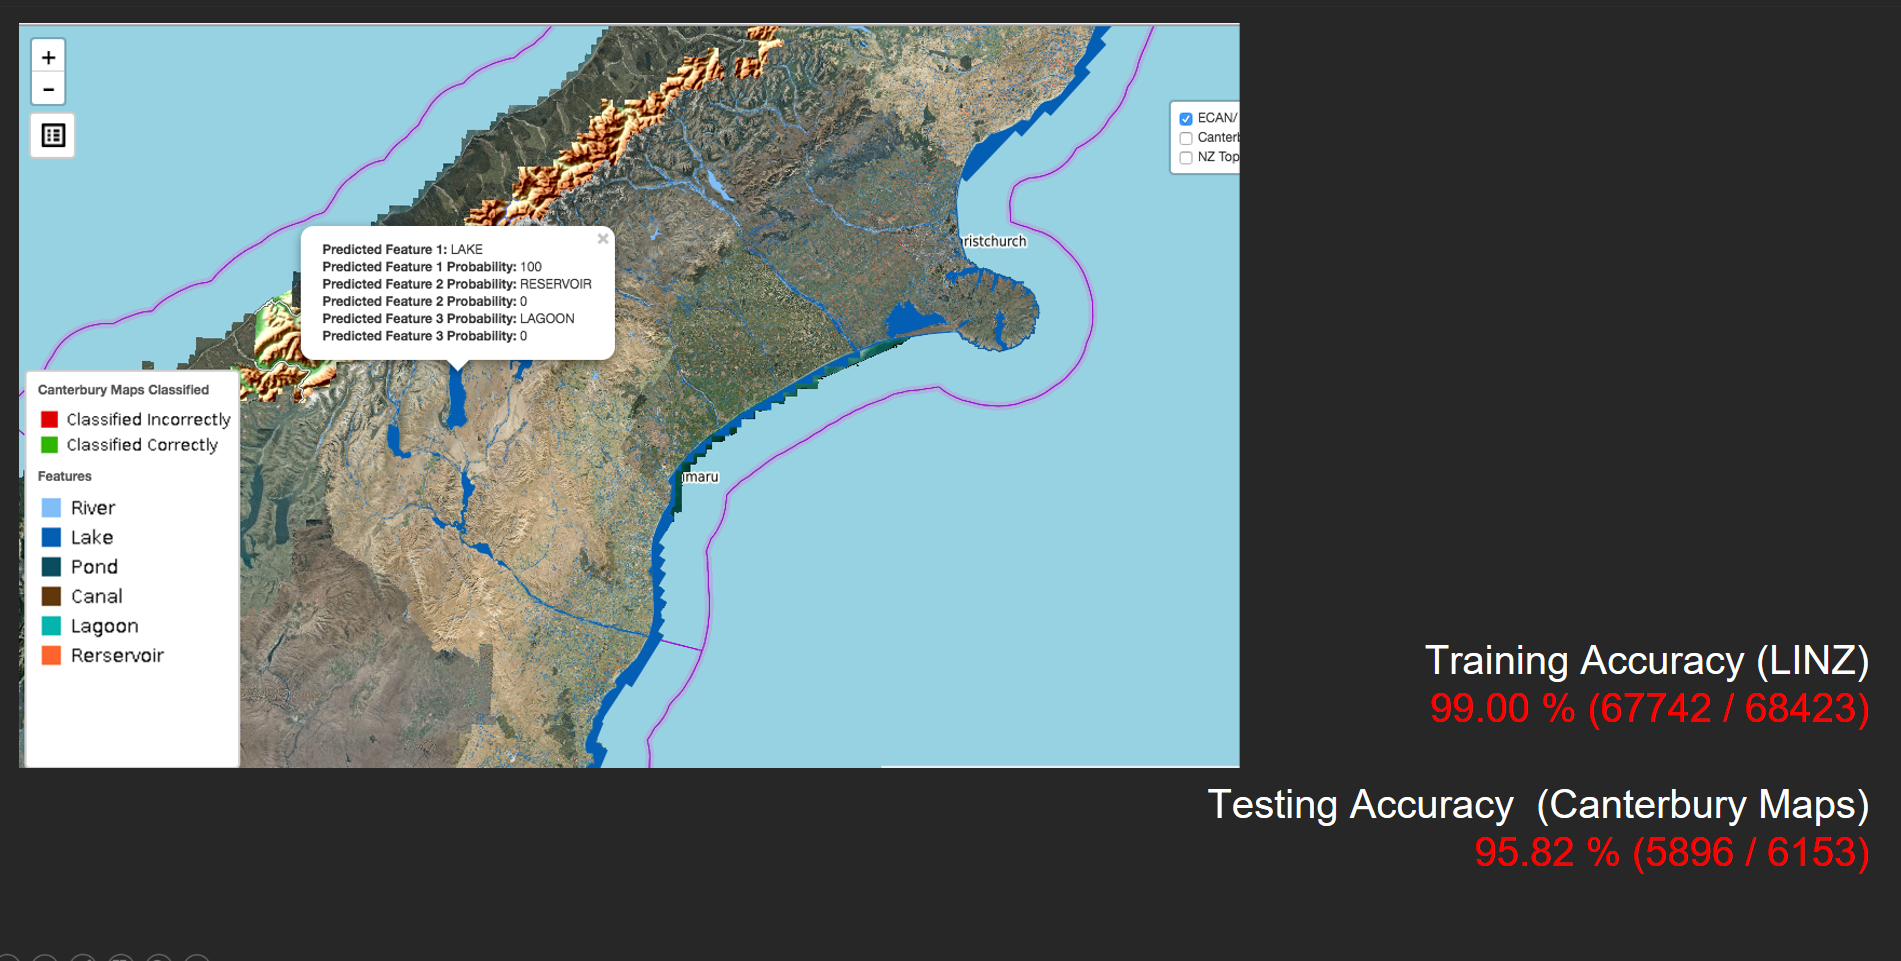Enable the Canterbury layer checkbox
Image resolution: width=1901 pixels, height=961 pixels.
1186,138
